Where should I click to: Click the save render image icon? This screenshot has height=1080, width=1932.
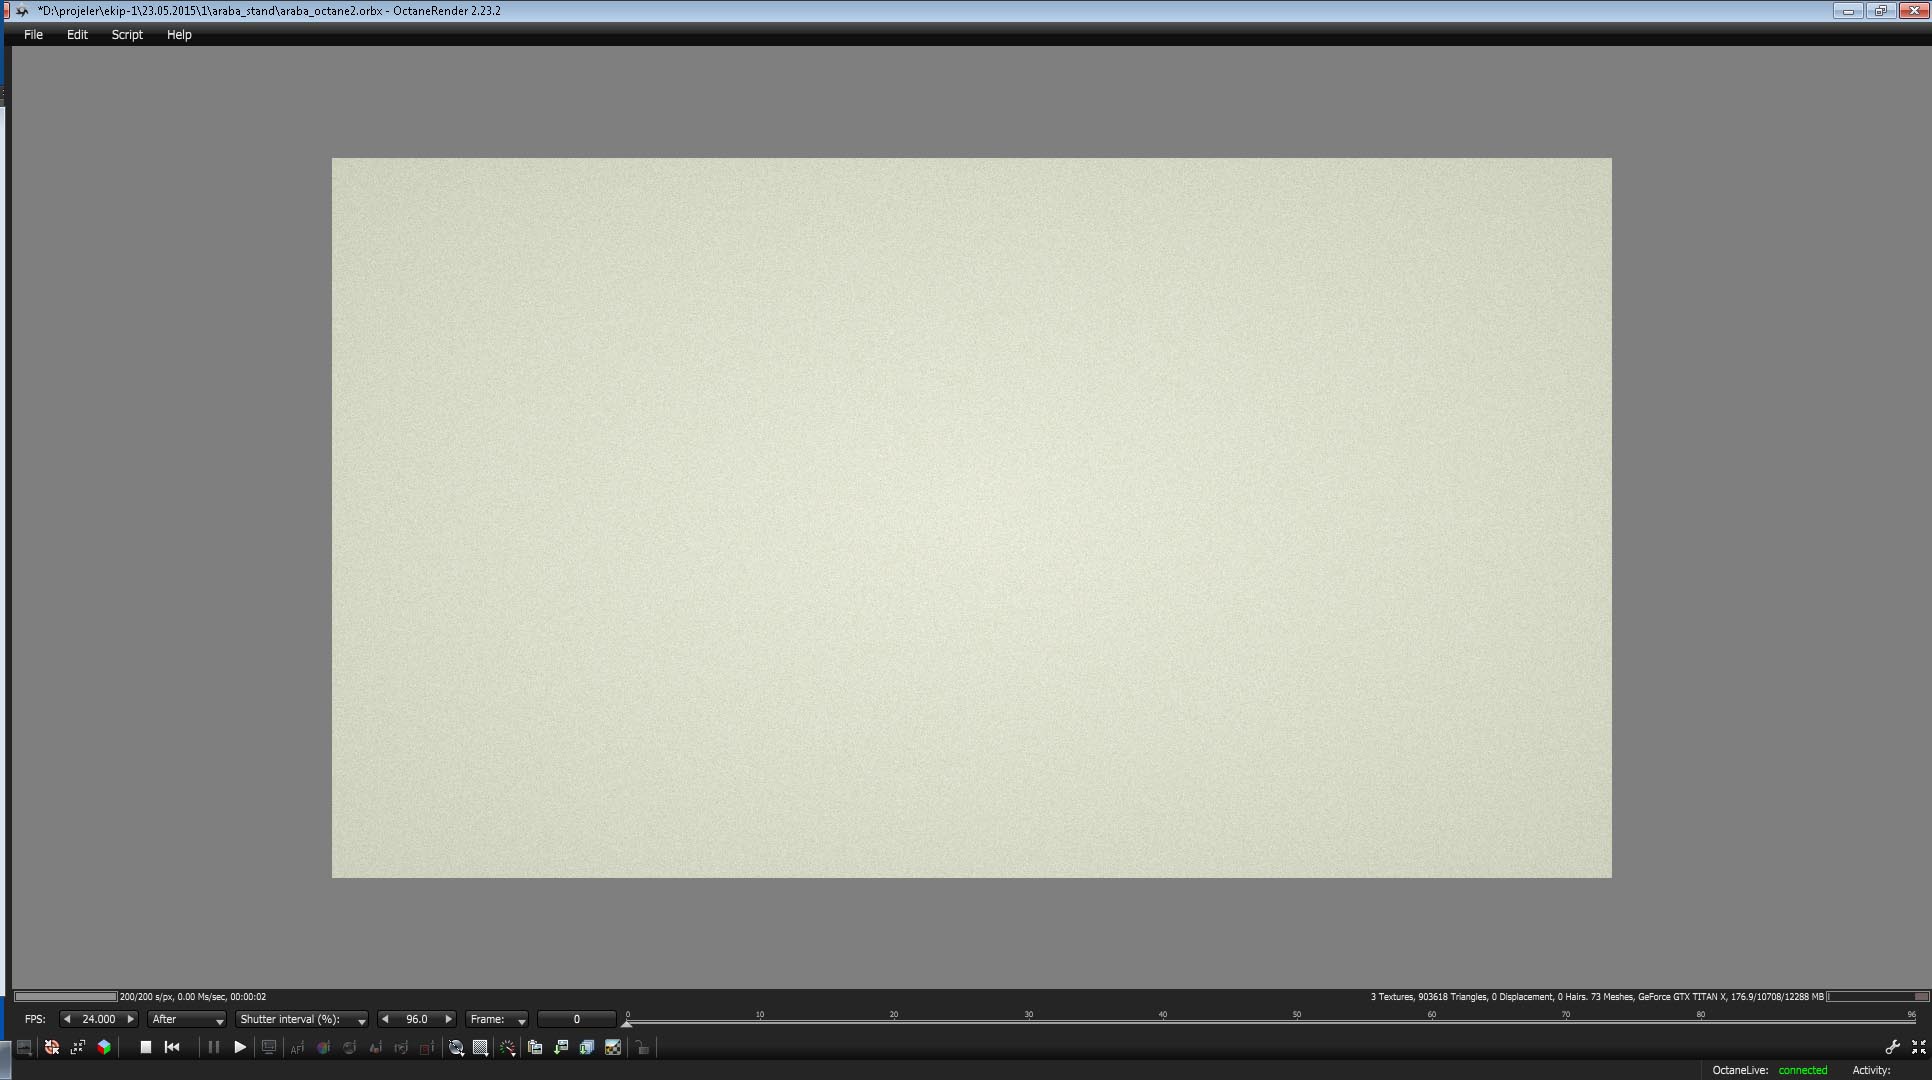pos(561,1047)
